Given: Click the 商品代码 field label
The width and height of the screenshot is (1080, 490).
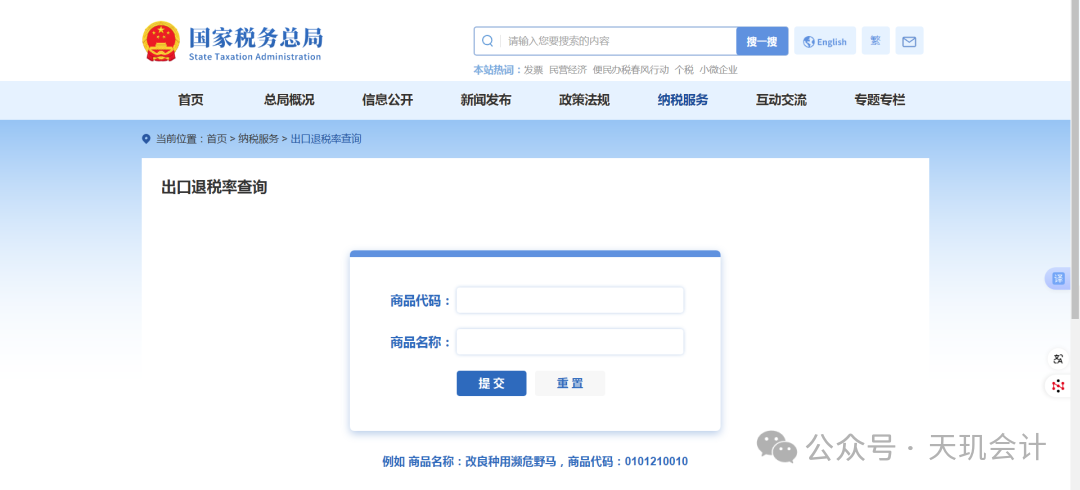Looking at the screenshot, I should click(x=420, y=301).
